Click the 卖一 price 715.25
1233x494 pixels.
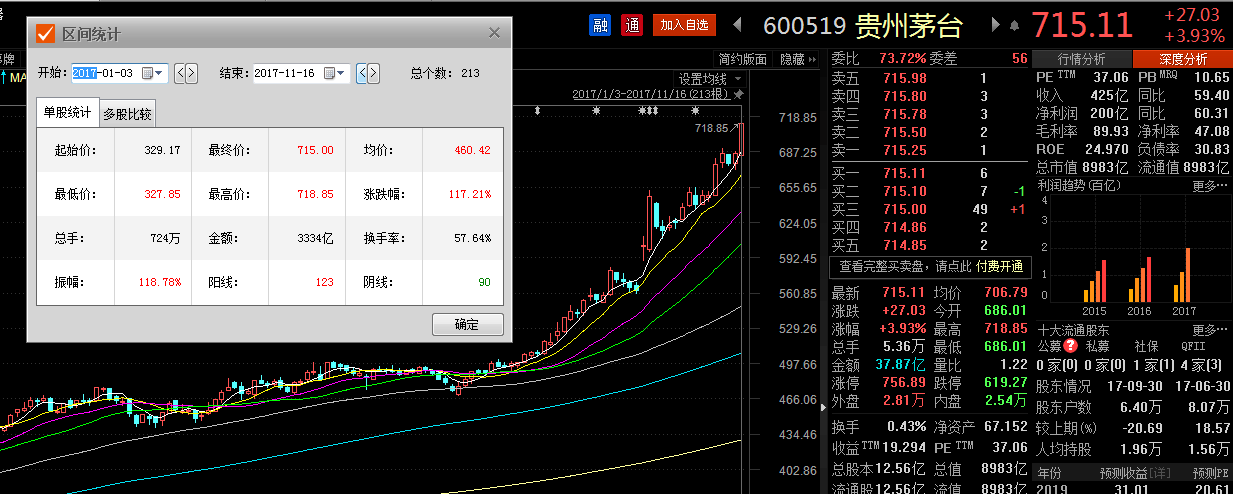point(904,150)
